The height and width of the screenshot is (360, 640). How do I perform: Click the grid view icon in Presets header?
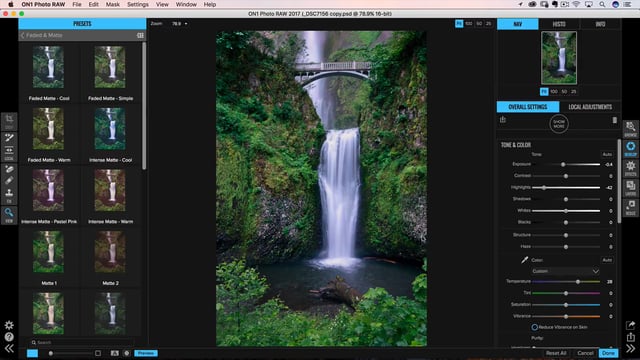[140, 36]
